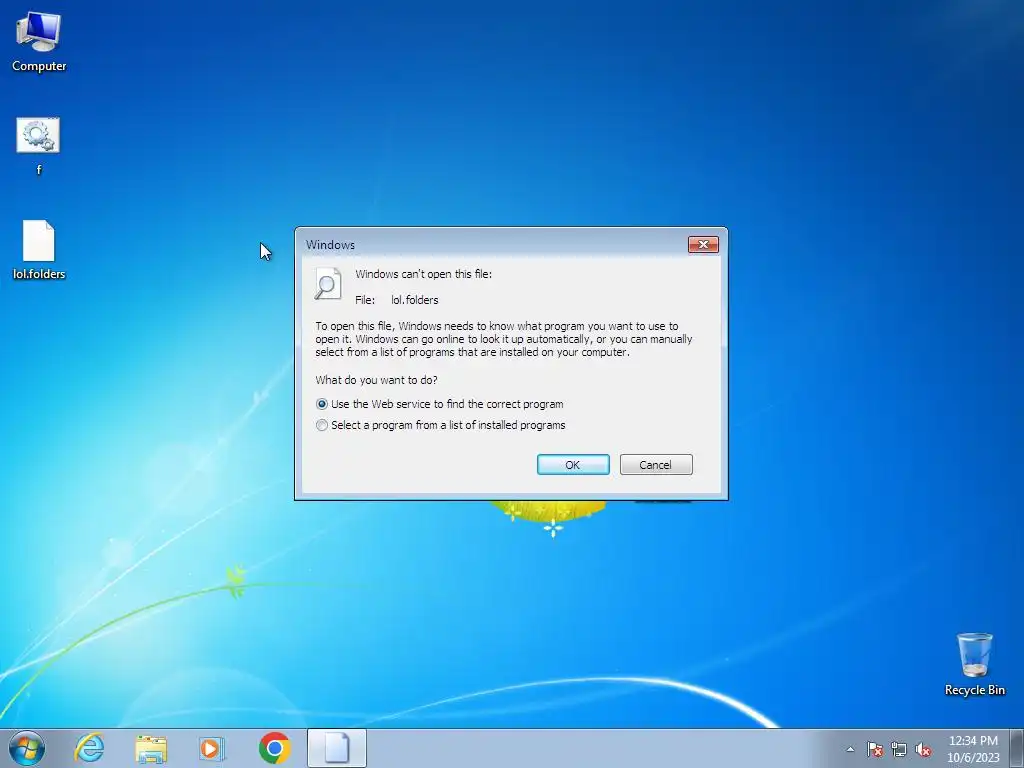The image size is (1024, 768).
Task: Open the muted volume tray icon
Action: click(x=923, y=749)
